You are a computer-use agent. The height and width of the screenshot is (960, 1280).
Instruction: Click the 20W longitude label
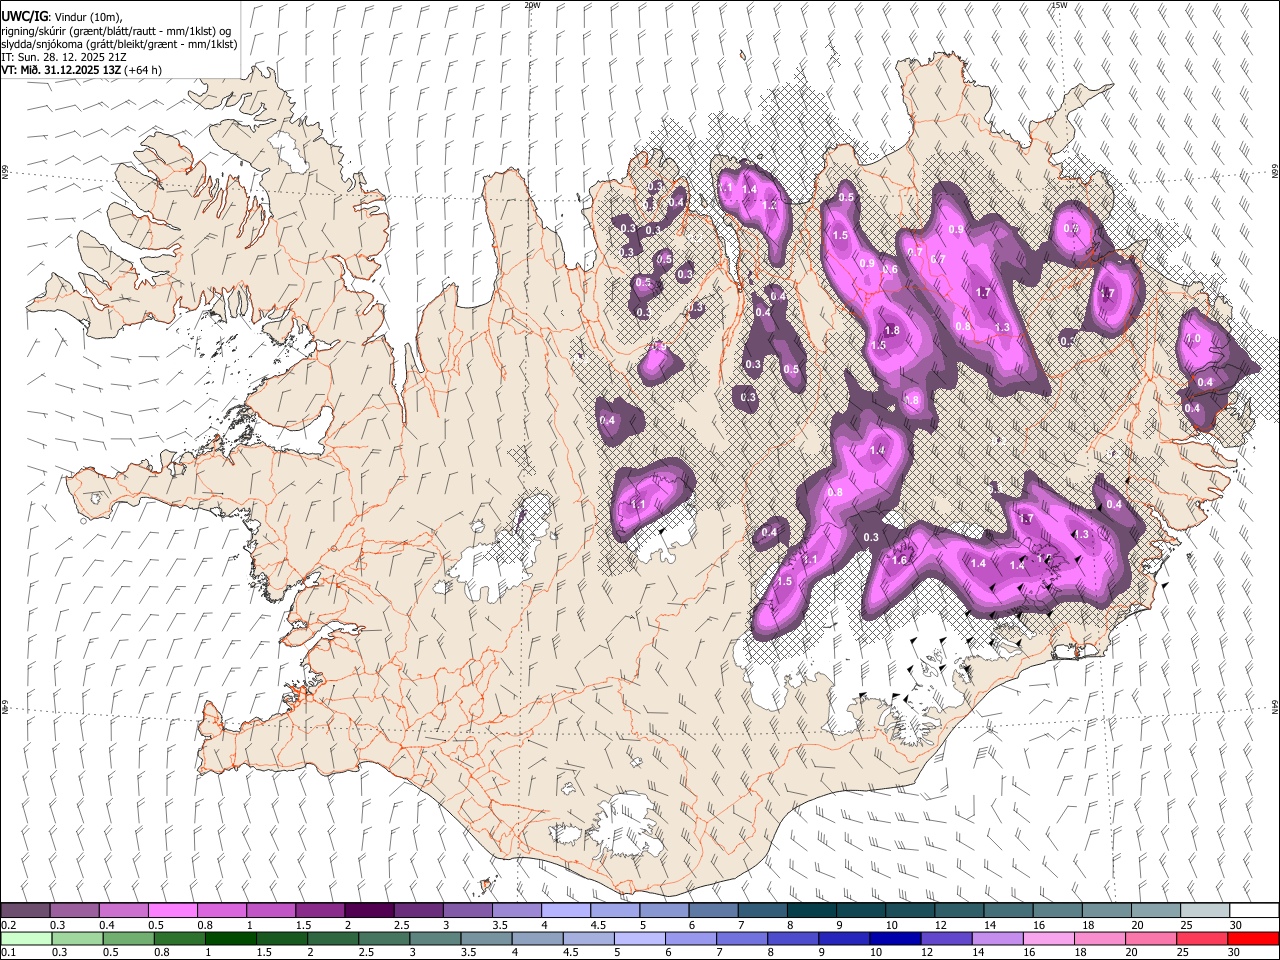click(532, 5)
